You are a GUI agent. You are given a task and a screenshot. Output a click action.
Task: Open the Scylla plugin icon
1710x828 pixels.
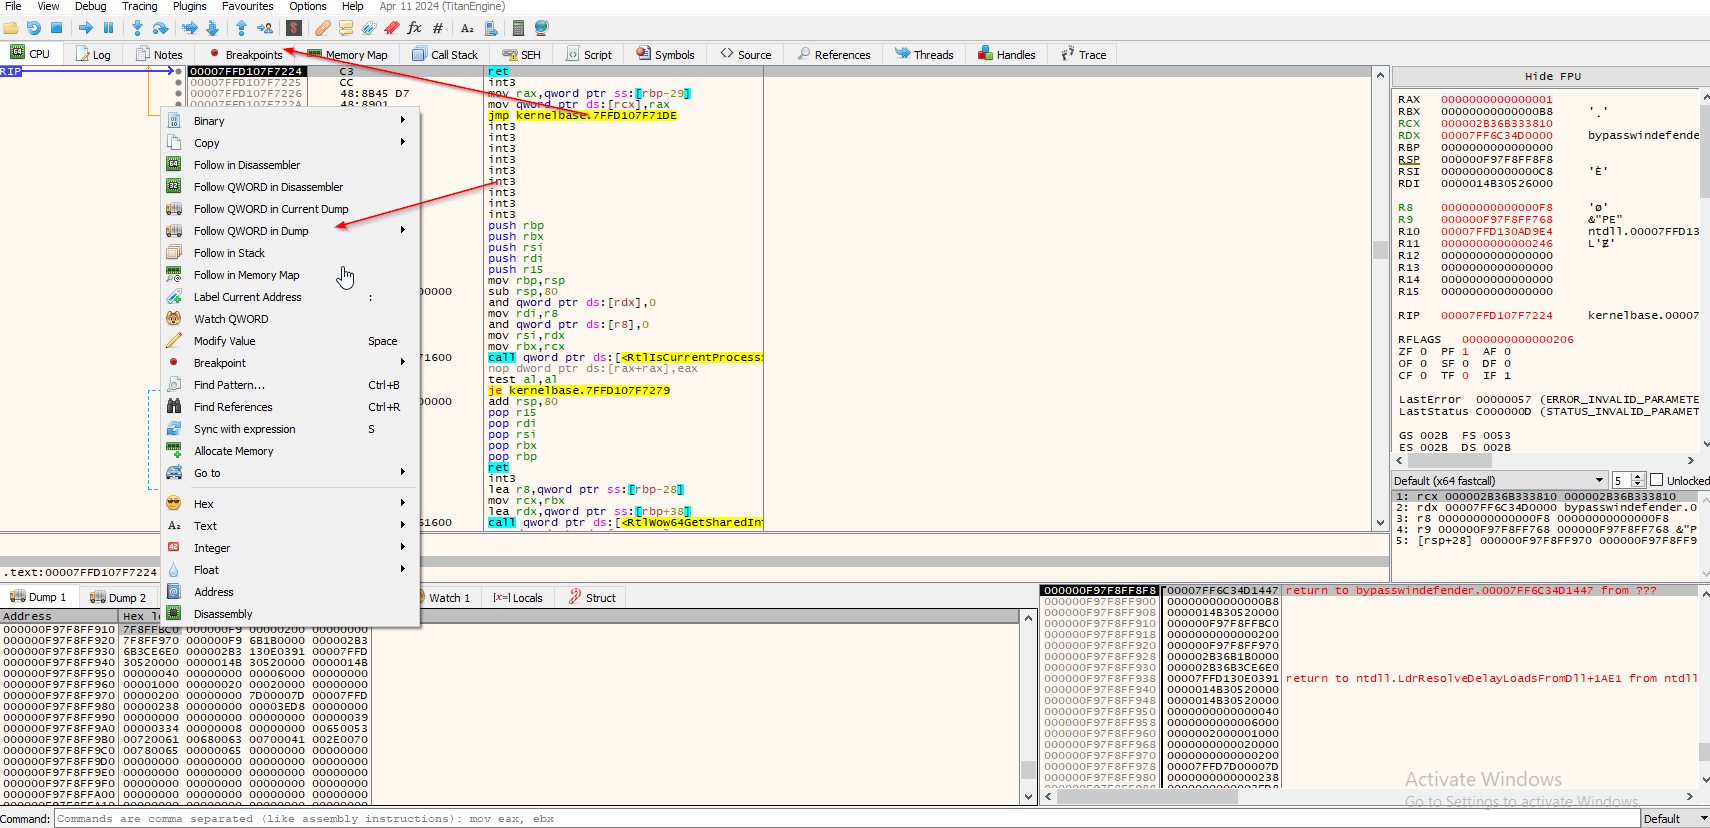coord(294,28)
